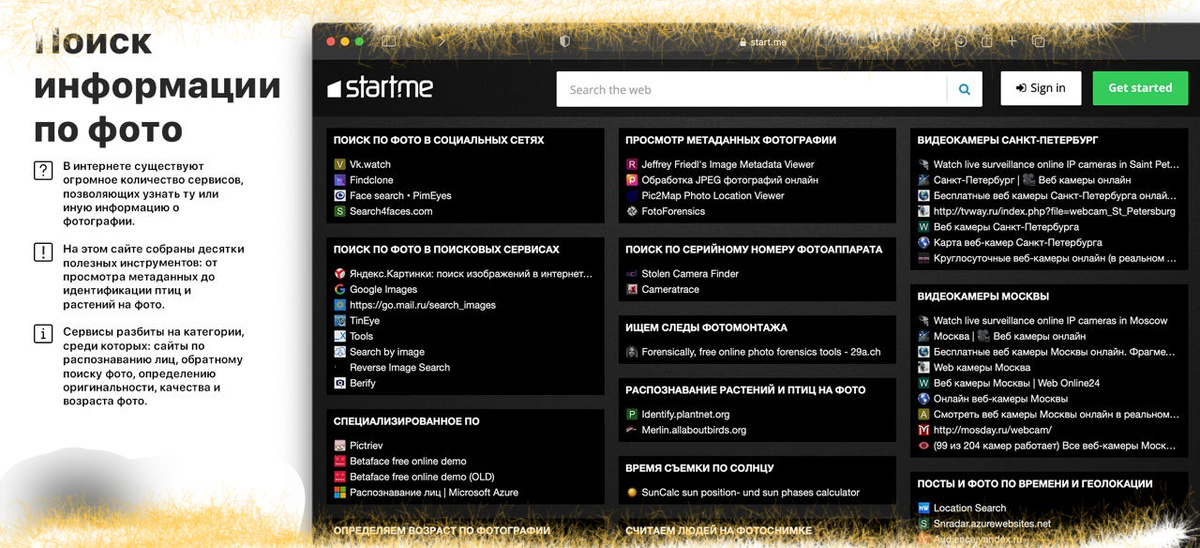Click the Microsoft Azure favicon
Image resolution: width=1200 pixels, height=548 pixels.
pyautogui.click(x=340, y=492)
